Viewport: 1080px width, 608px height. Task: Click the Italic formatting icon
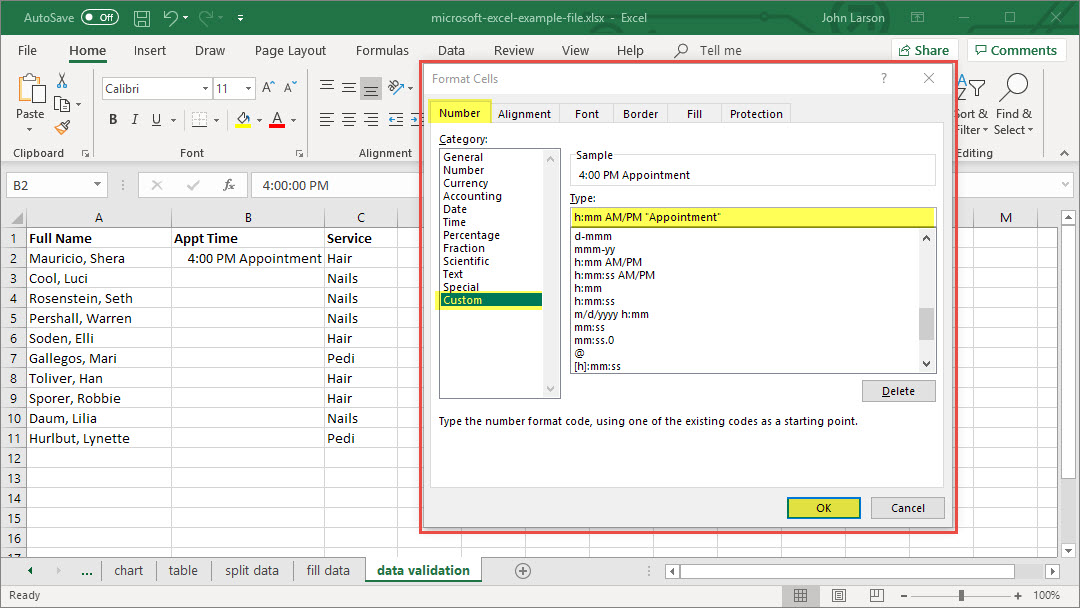click(x=134, y=120)
